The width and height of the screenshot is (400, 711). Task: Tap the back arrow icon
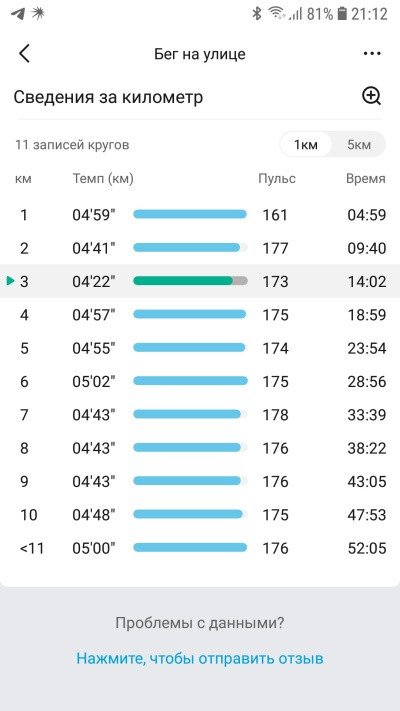pyautogui.click(x=24, y=54)
